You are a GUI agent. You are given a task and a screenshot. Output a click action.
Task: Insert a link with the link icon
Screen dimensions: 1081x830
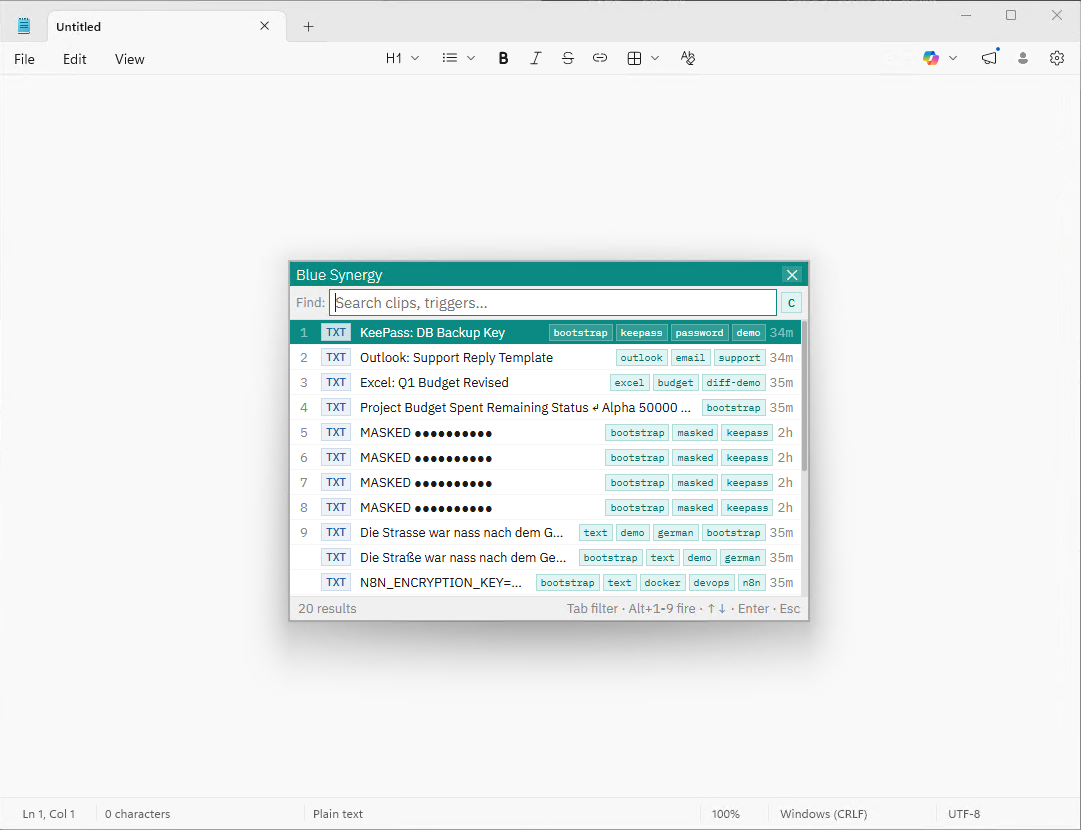[x=600, y=59]
